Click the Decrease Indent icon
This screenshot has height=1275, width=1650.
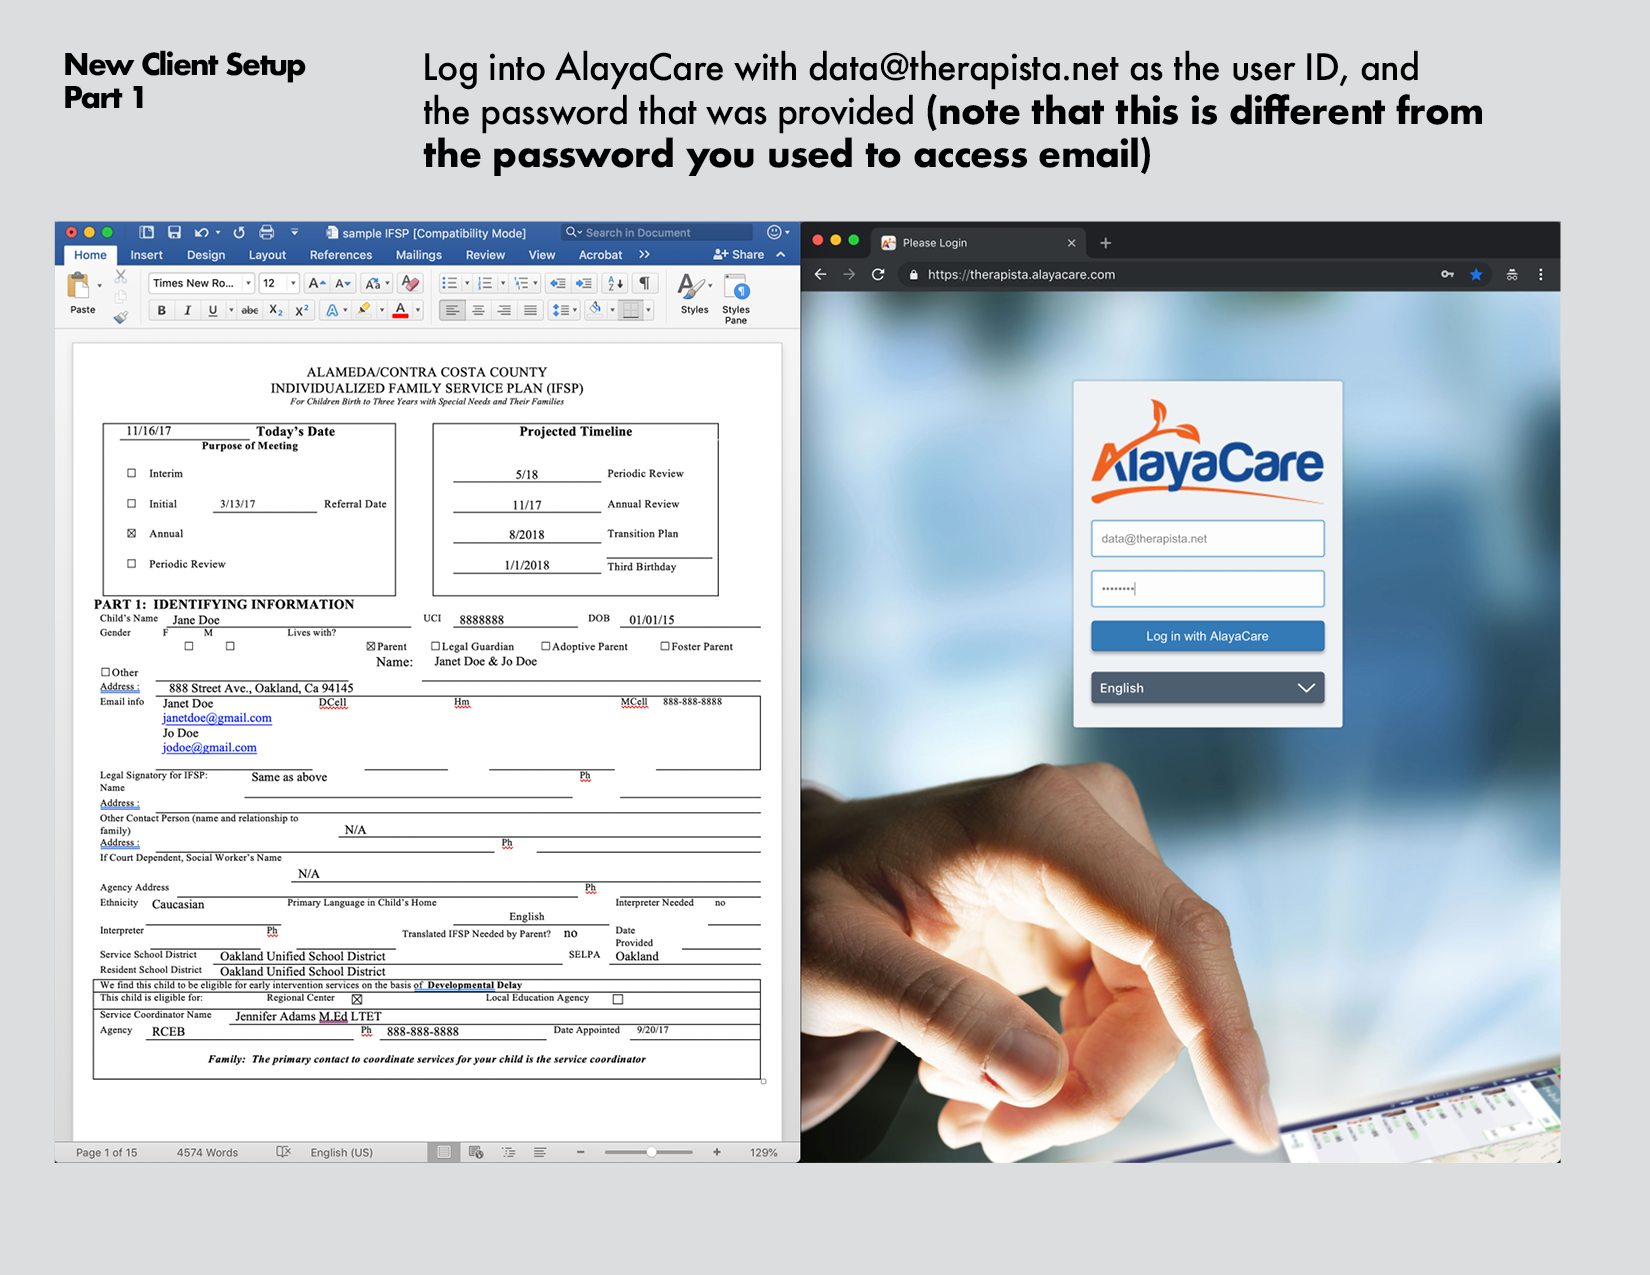click(558, 283)
